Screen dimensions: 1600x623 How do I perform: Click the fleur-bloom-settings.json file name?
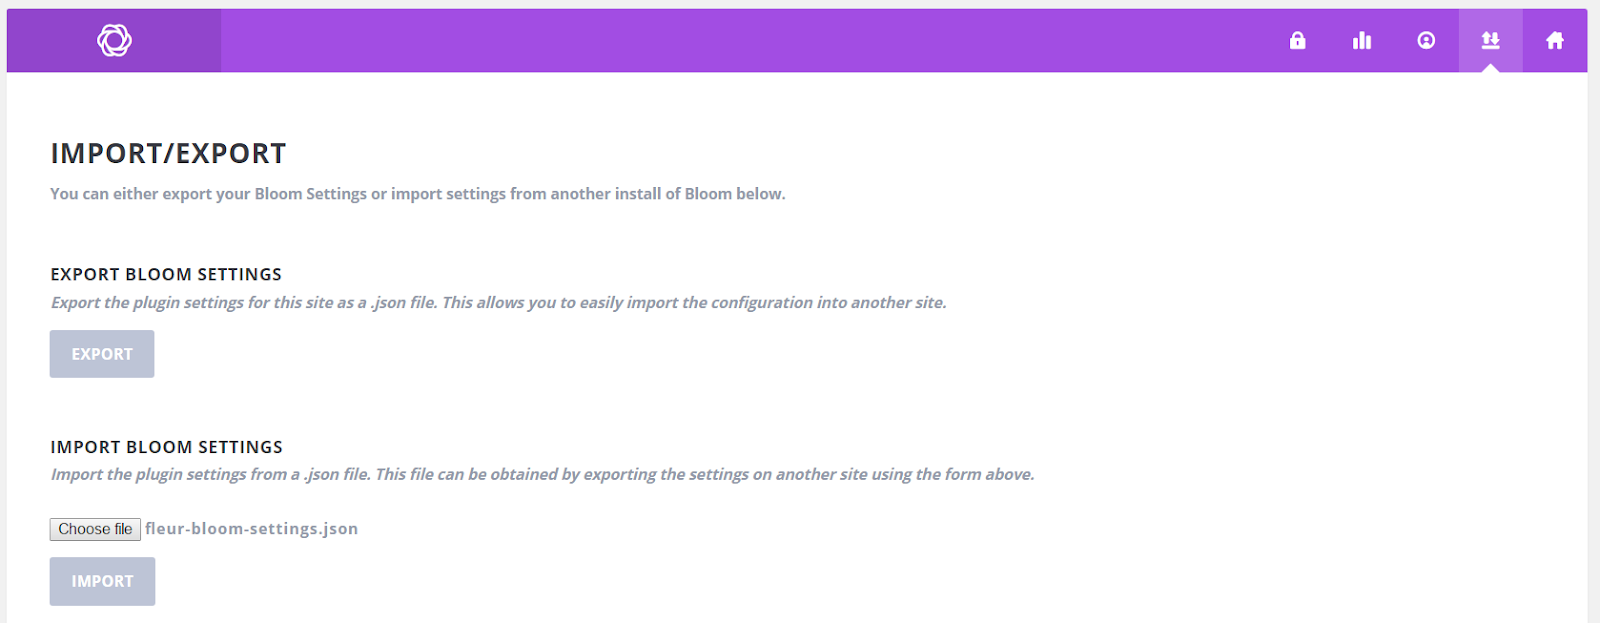coord(251,529)
